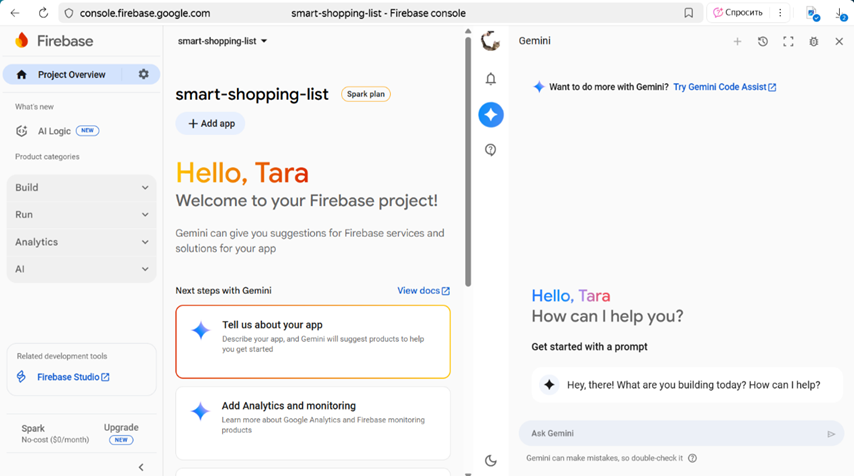The height and width of the screenshot is (476, 854).
Task: Click site security shield in address bar
Action: (69, 13)
